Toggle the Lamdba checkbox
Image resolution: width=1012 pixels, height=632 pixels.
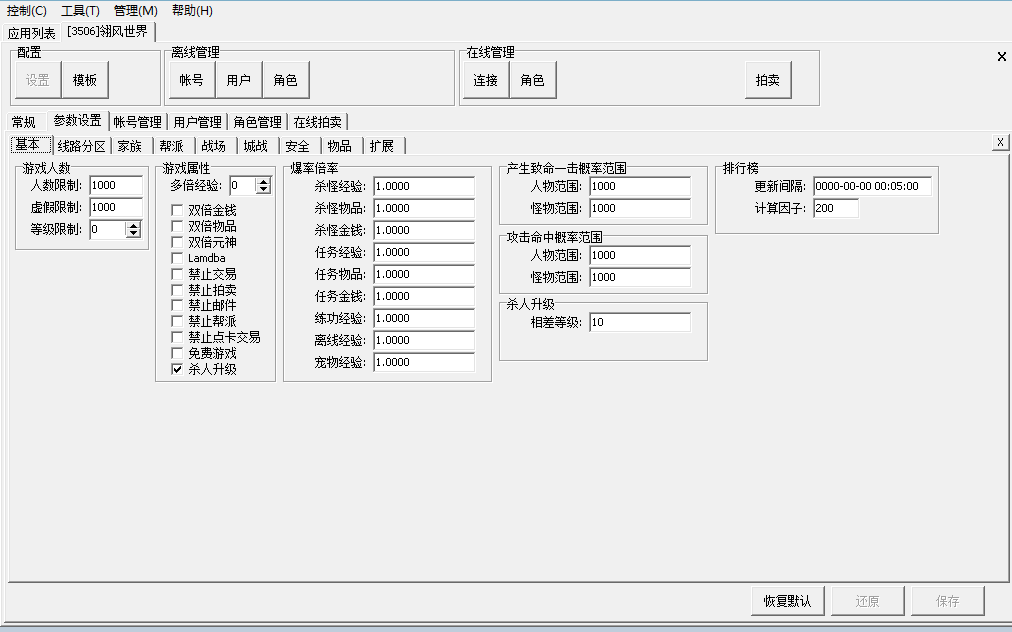(177, 258)
